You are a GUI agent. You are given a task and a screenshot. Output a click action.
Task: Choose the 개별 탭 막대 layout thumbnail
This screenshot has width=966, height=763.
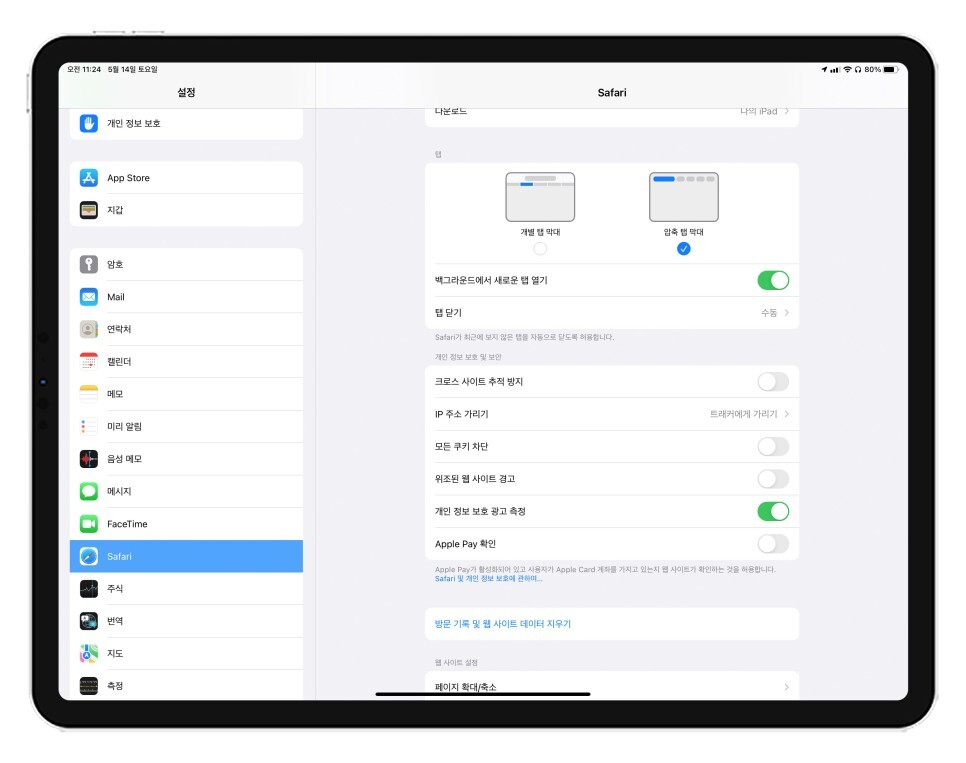click(x=540, y=197)
